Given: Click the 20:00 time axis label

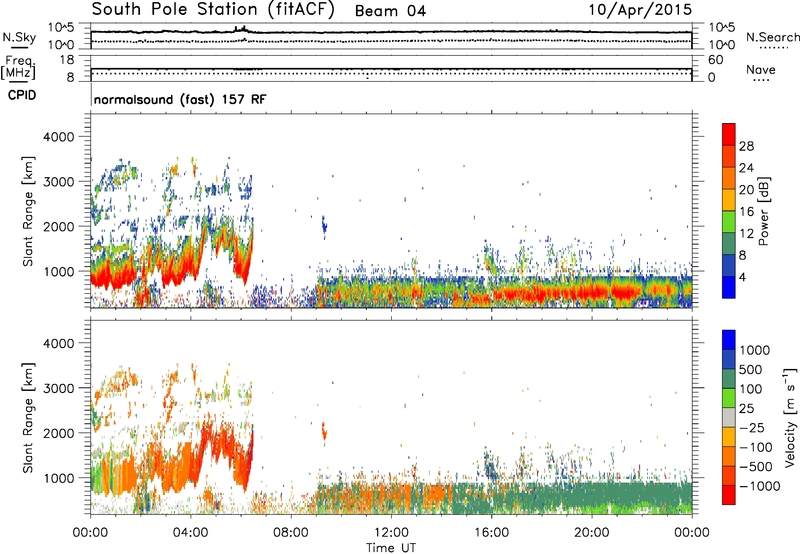Looking at the screenshot, I should [592, 533].
